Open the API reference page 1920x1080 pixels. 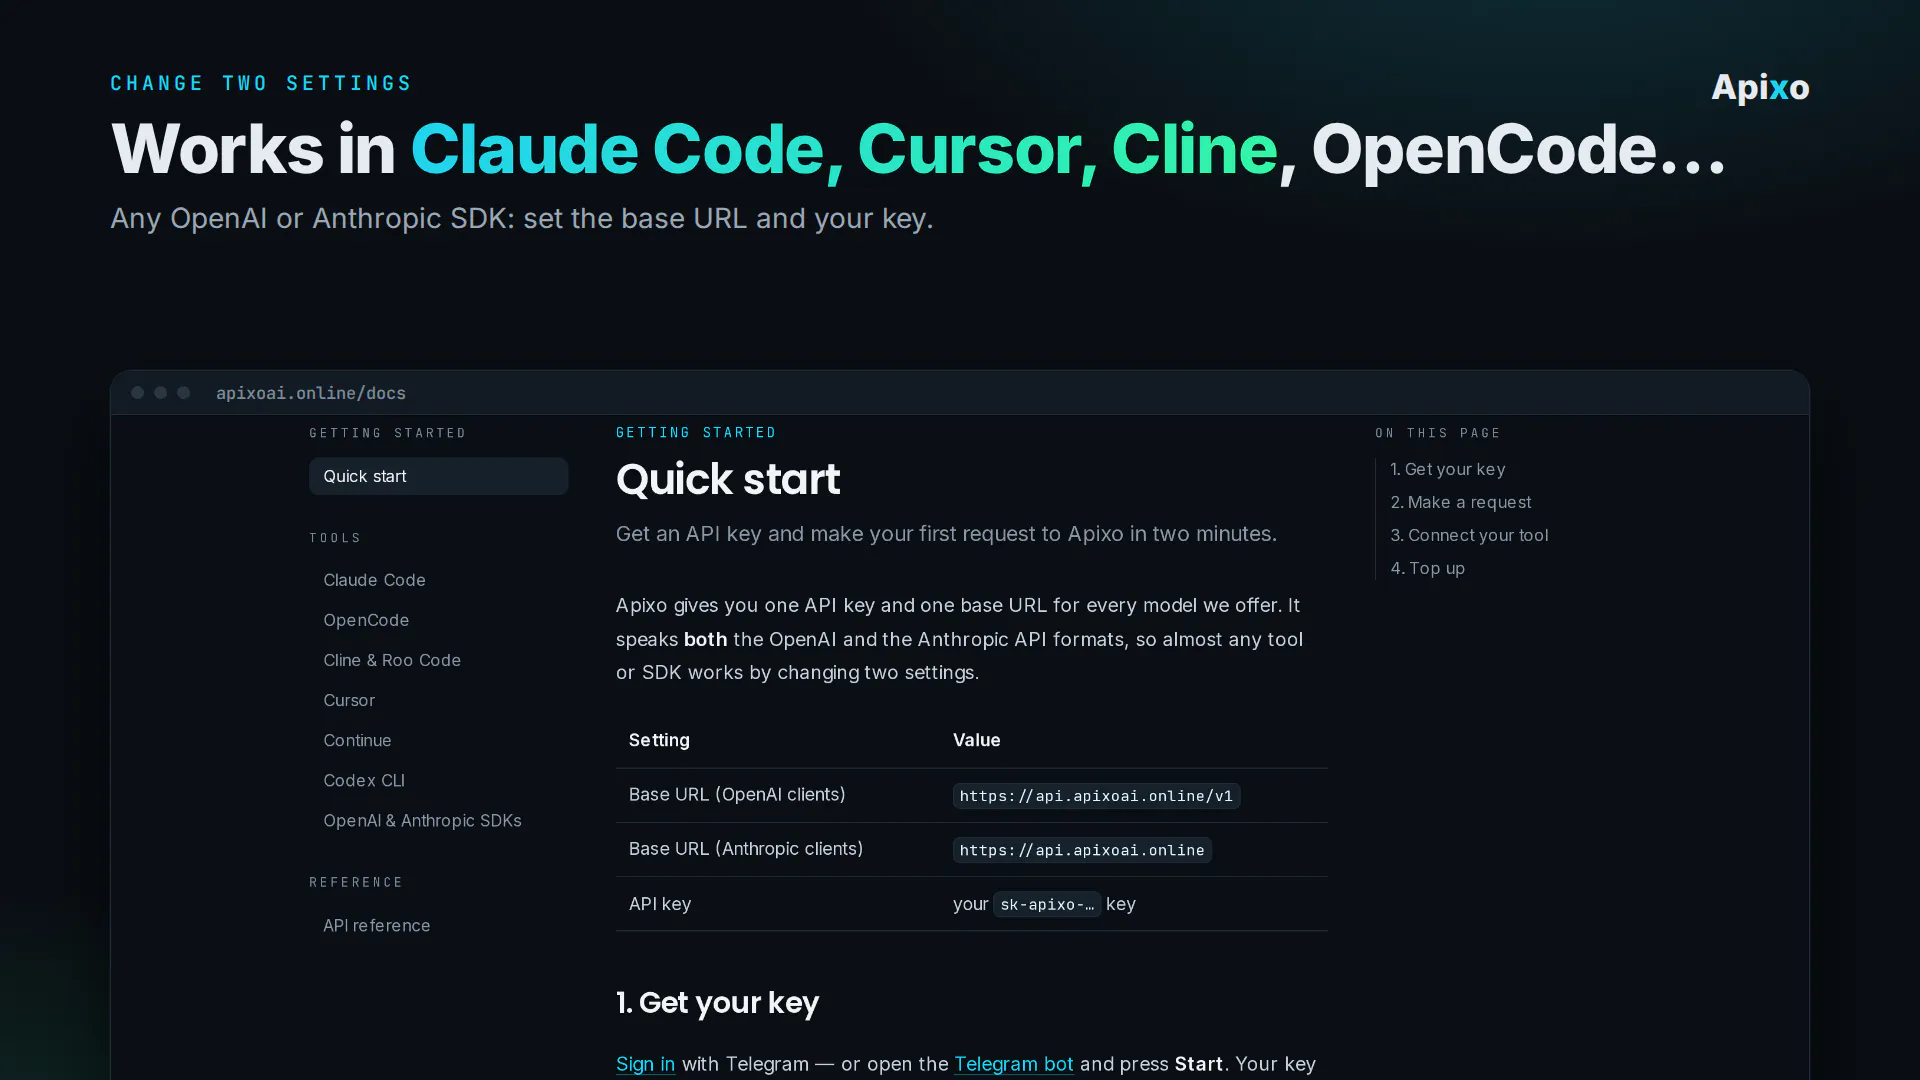(377, 925)
